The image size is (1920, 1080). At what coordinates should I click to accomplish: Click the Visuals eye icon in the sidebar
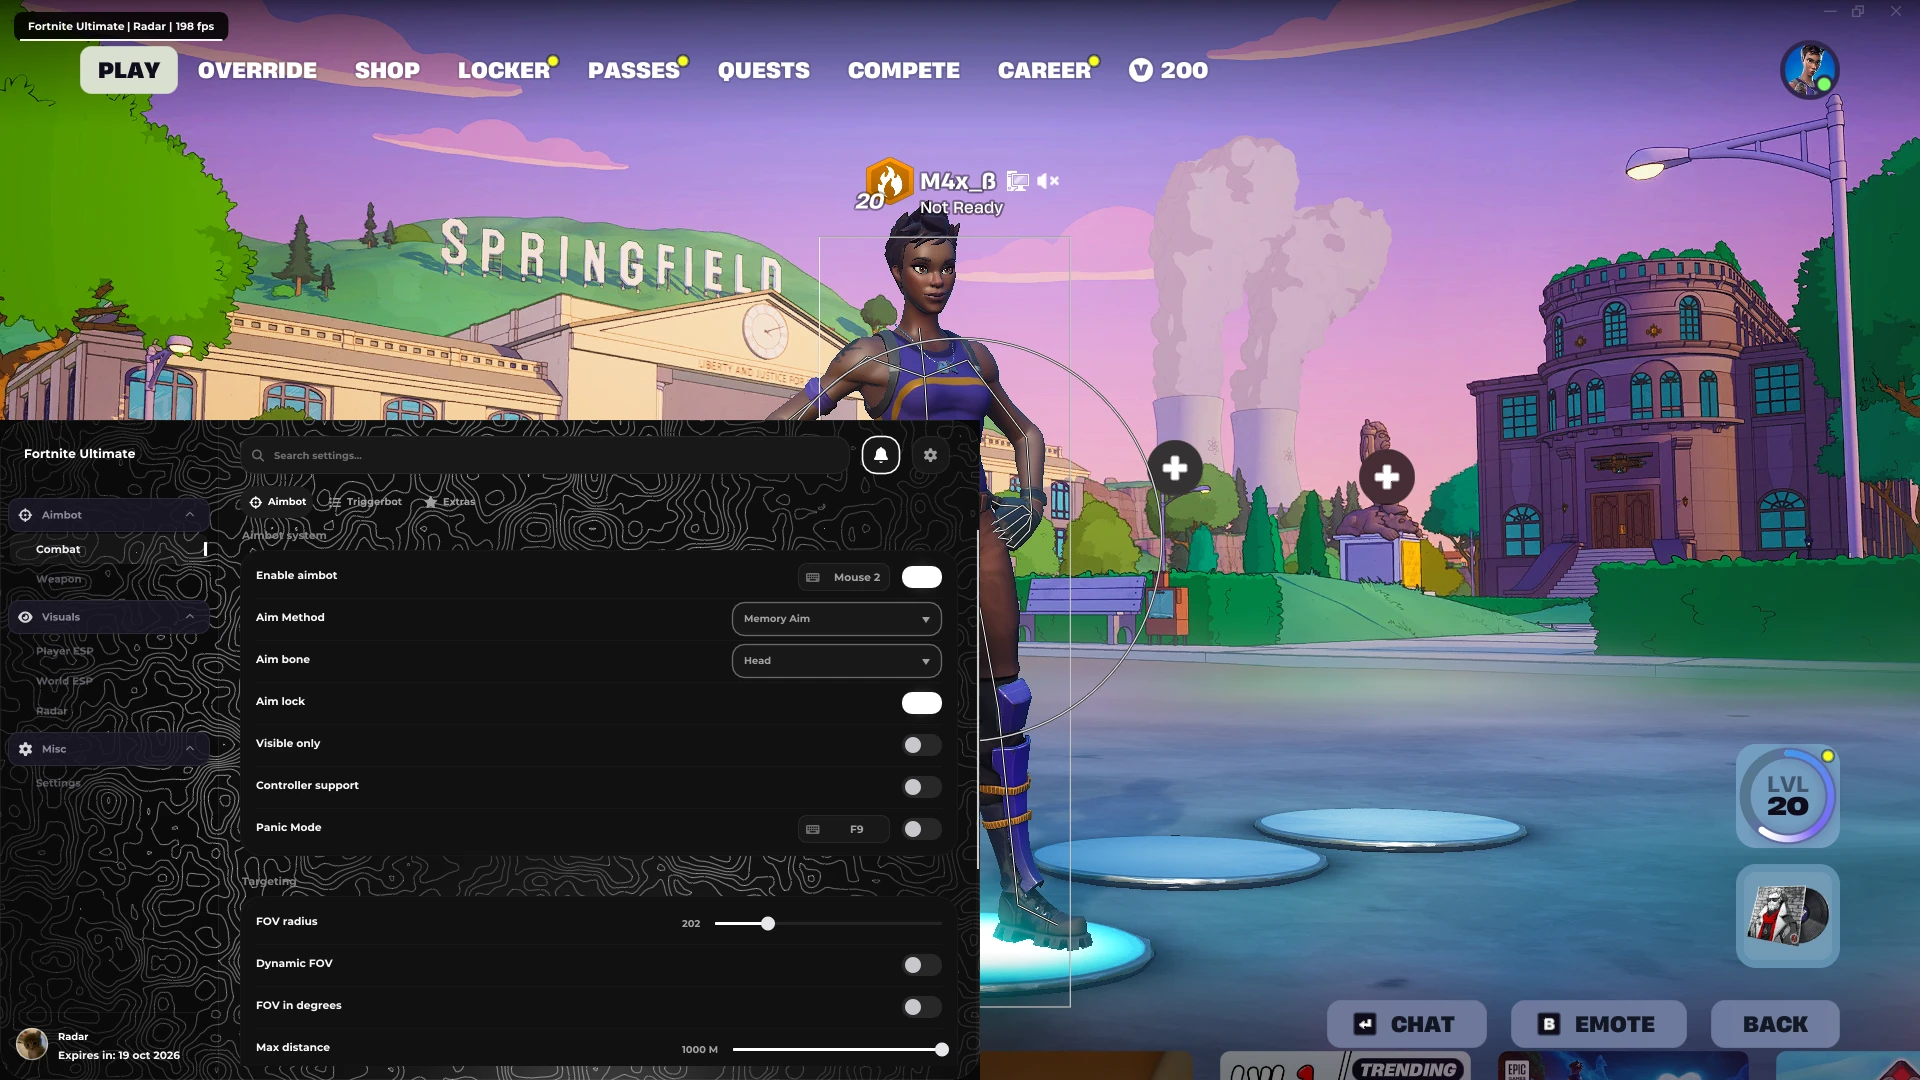pos(25,617)
